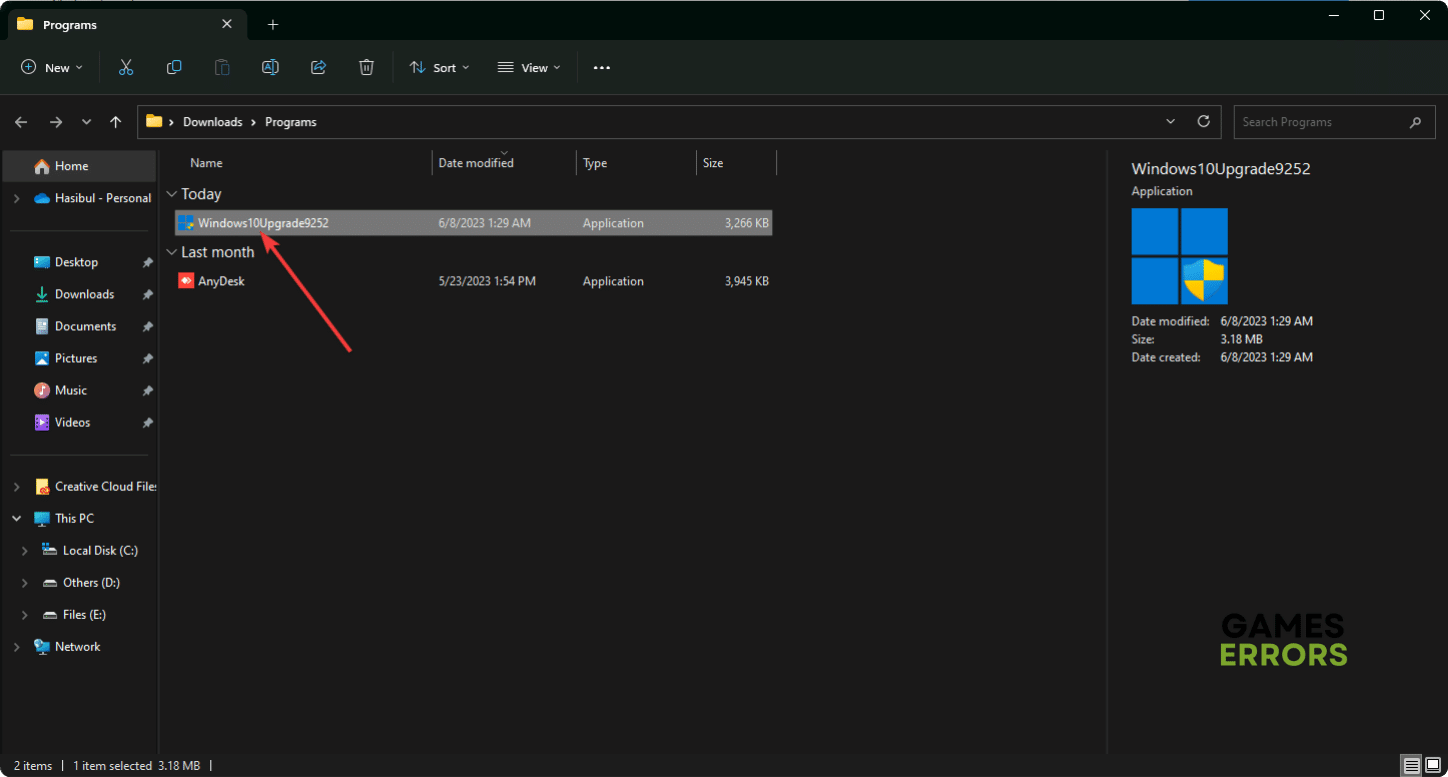Viewport: 1448px width, 777px height.
Task: Open the View dropdown menu
Action: tap(529, 67)
